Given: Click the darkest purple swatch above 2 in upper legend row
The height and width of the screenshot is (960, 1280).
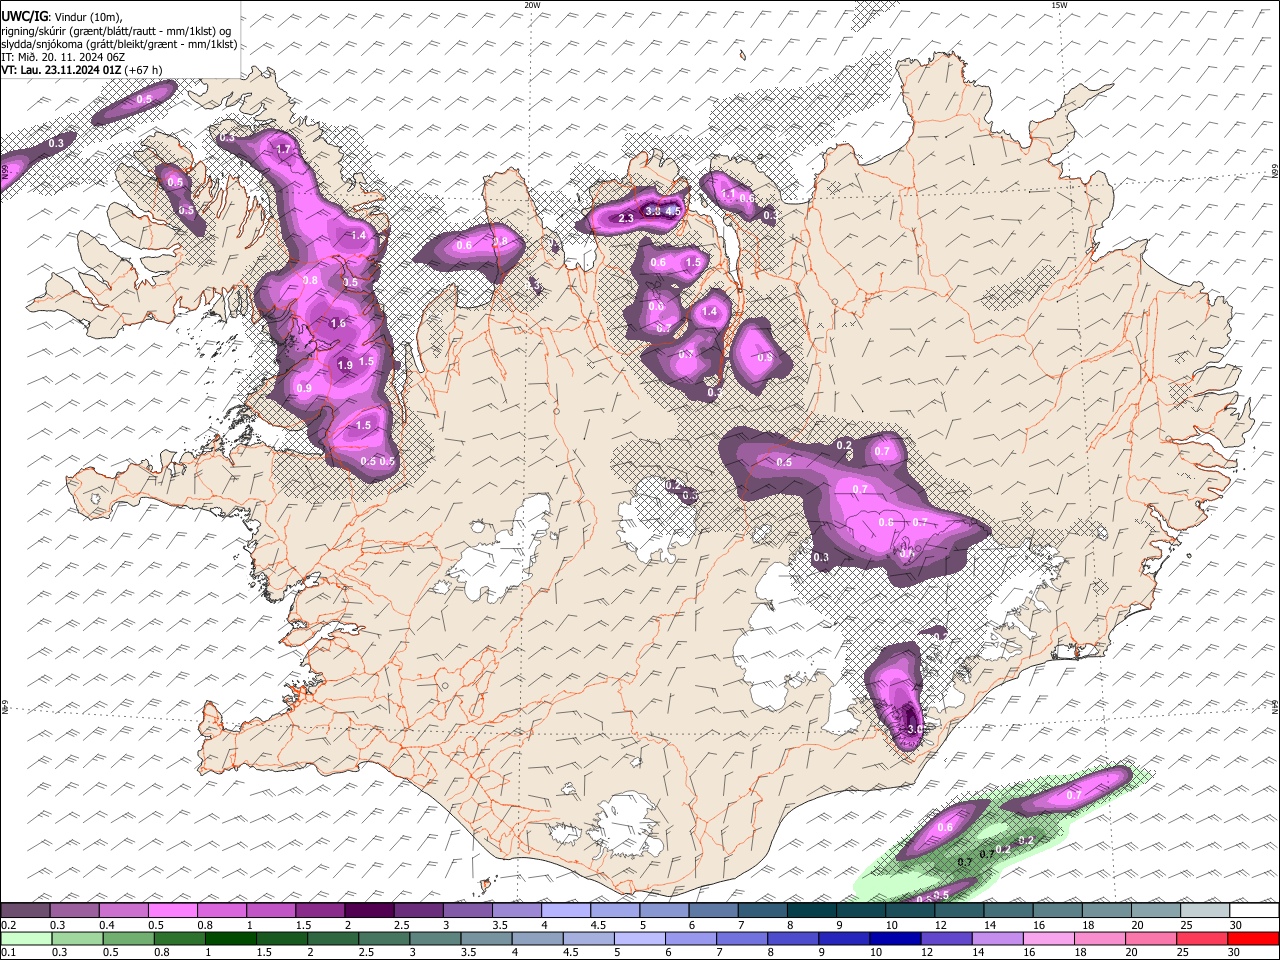Looking at the screenshot, I should (368, 911).
